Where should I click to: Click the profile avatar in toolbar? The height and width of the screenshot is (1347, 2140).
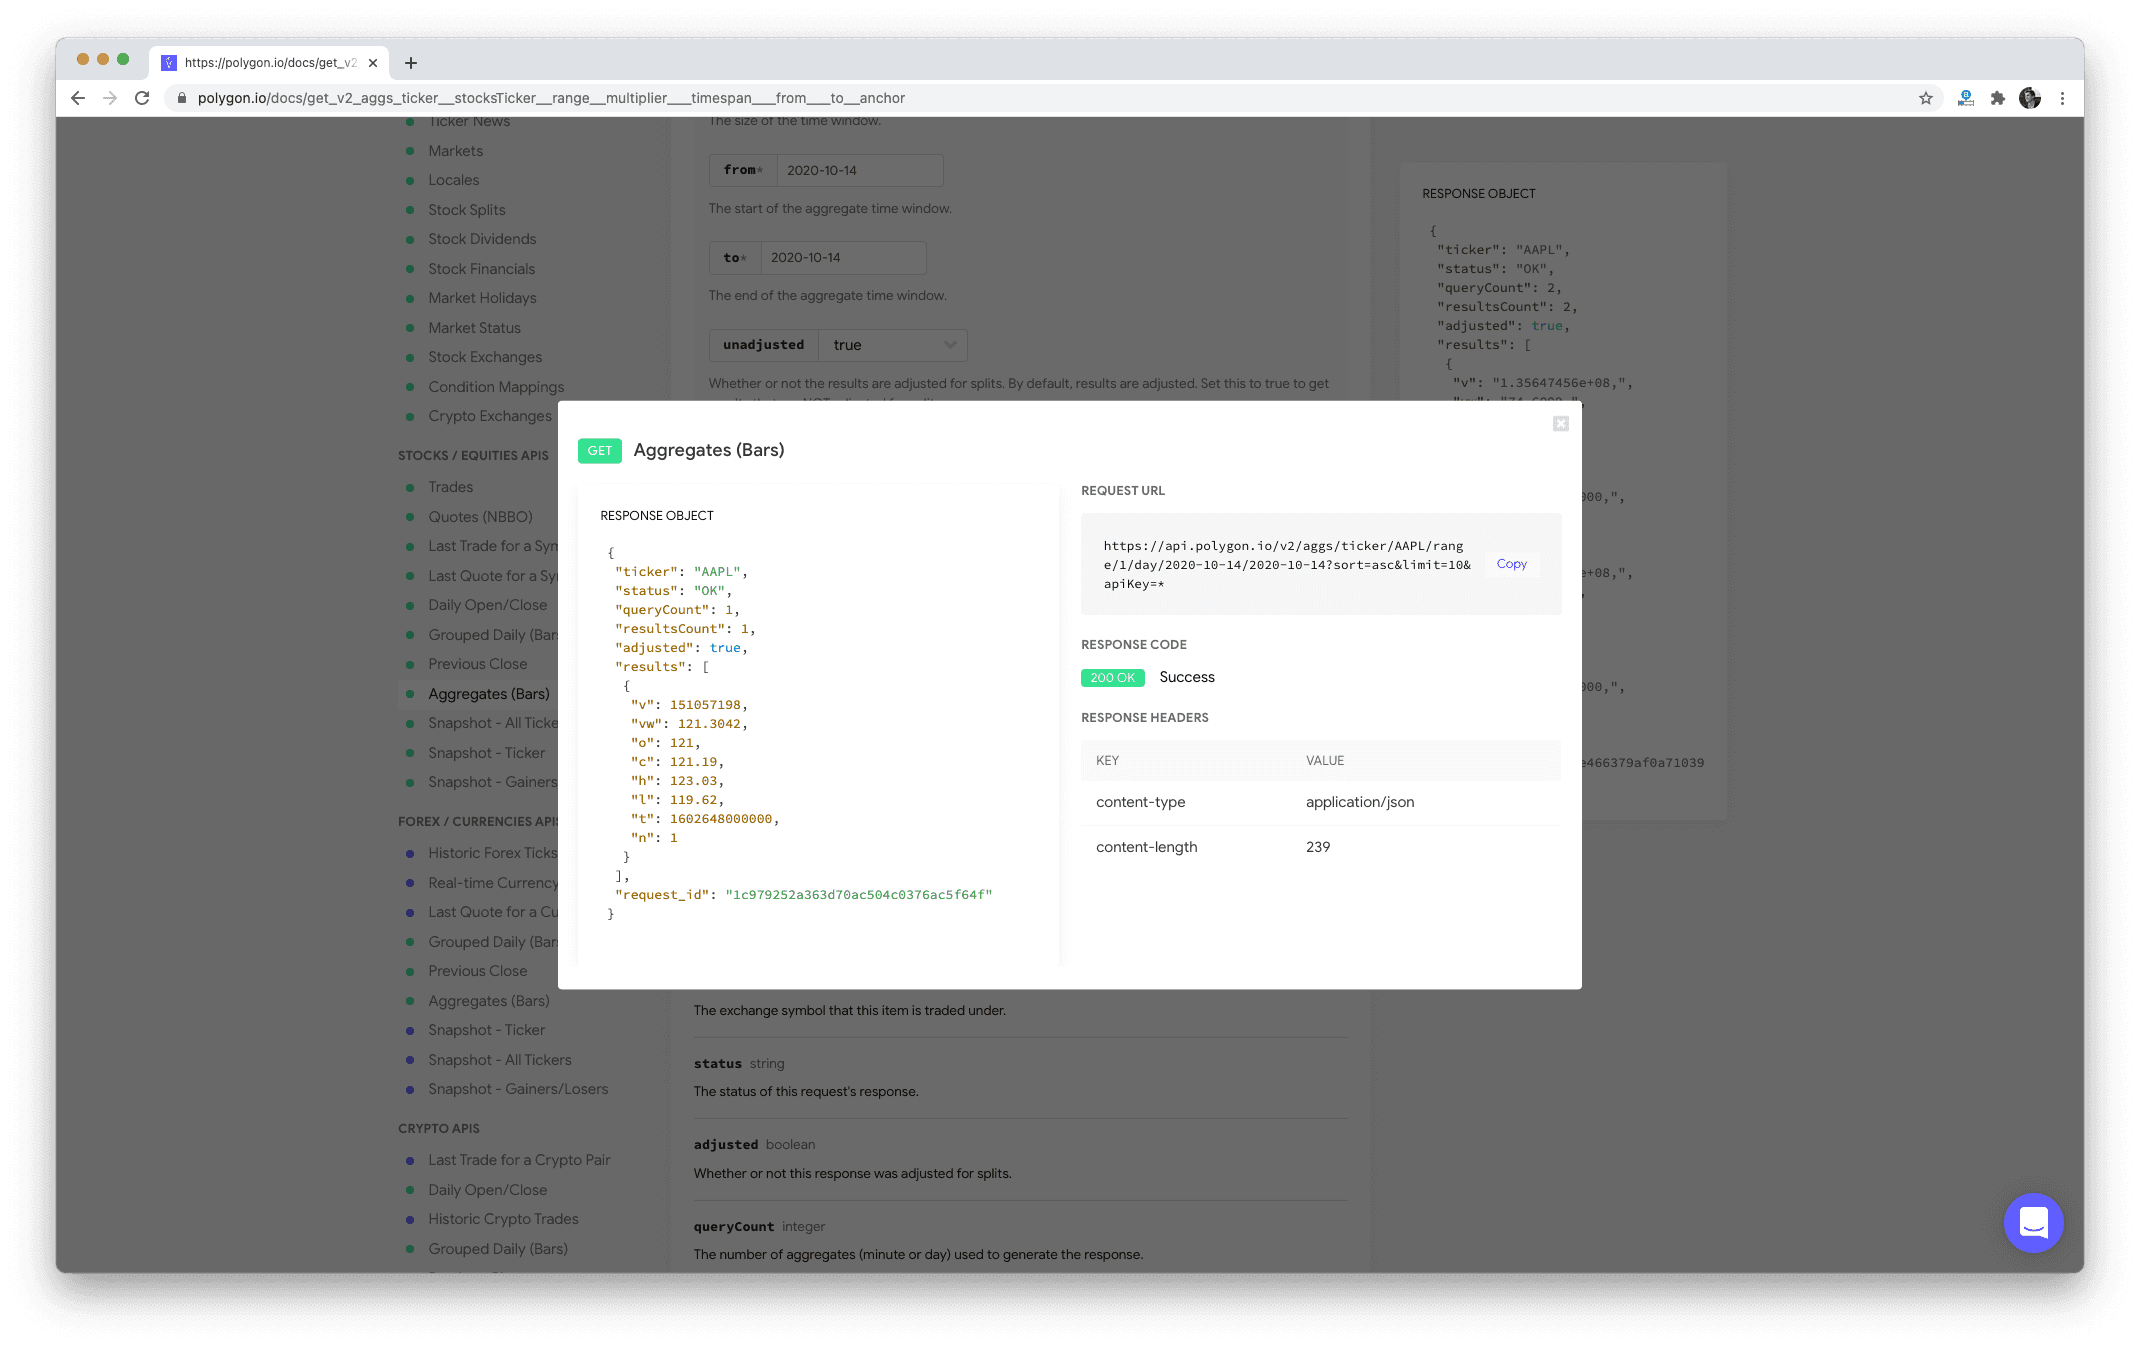point(2029,98)
